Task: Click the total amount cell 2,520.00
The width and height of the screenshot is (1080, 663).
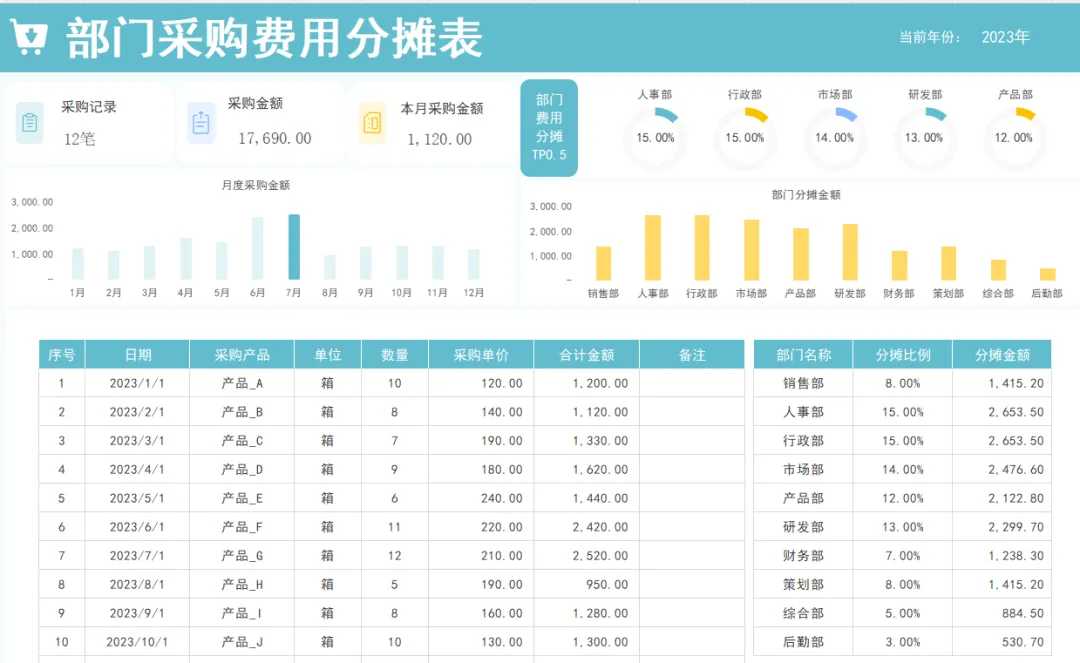Action: (586, 556)
